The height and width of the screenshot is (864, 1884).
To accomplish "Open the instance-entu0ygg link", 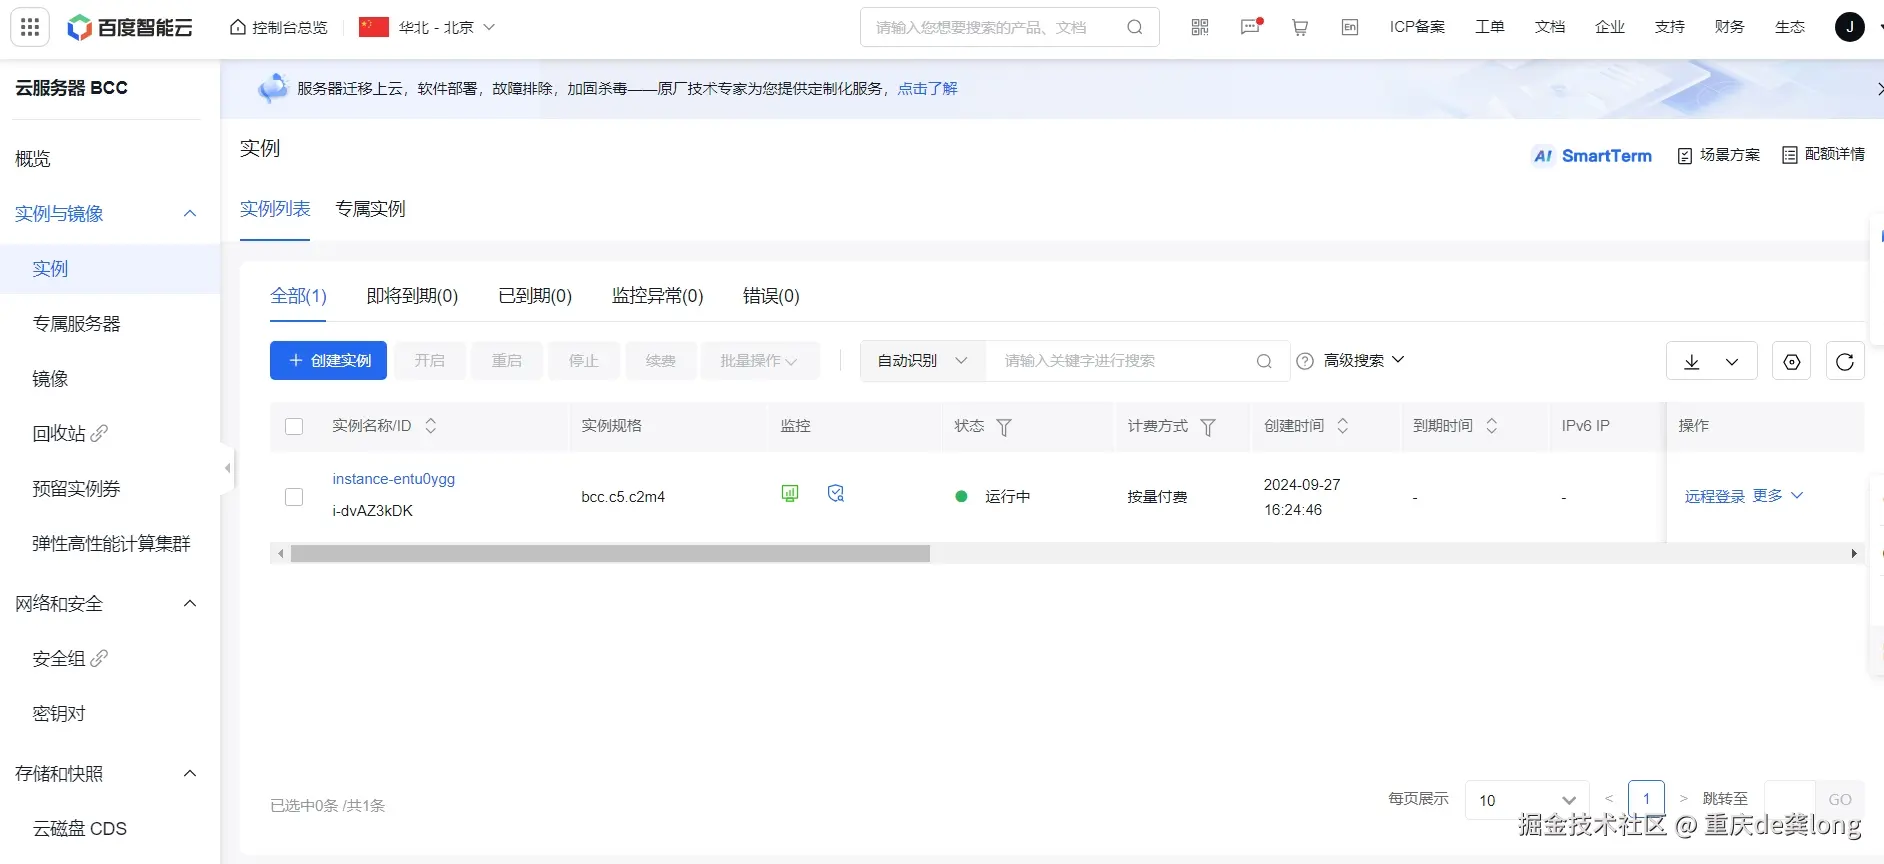I will click(393, 479).
